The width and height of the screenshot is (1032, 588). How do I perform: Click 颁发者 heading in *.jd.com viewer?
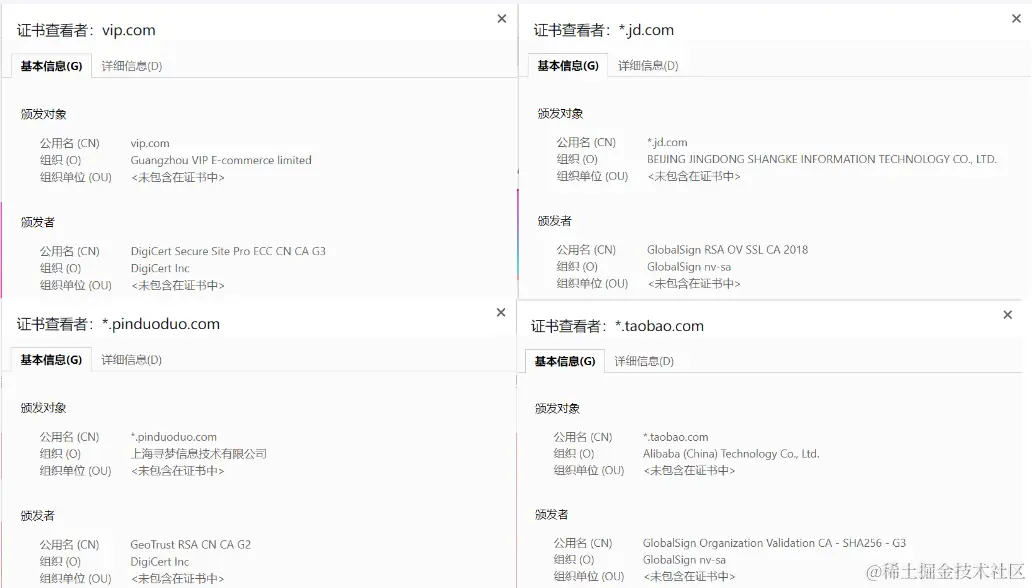pos(554,221)
